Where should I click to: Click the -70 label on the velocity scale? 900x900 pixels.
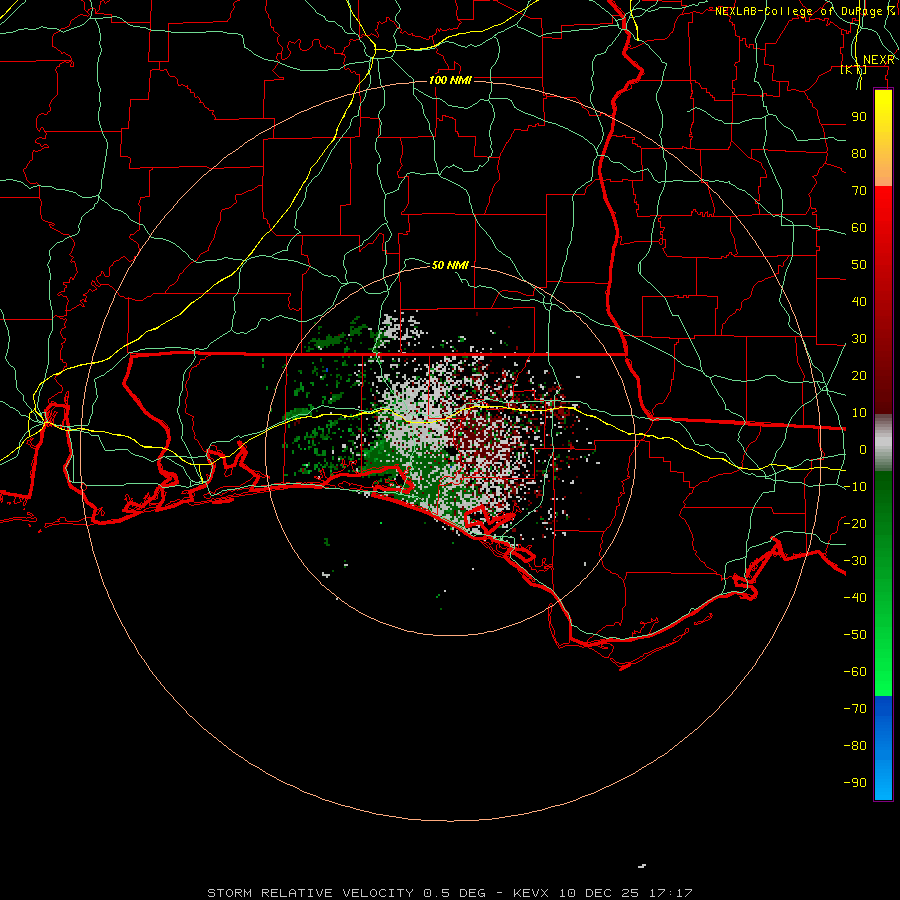coord(855,708)
